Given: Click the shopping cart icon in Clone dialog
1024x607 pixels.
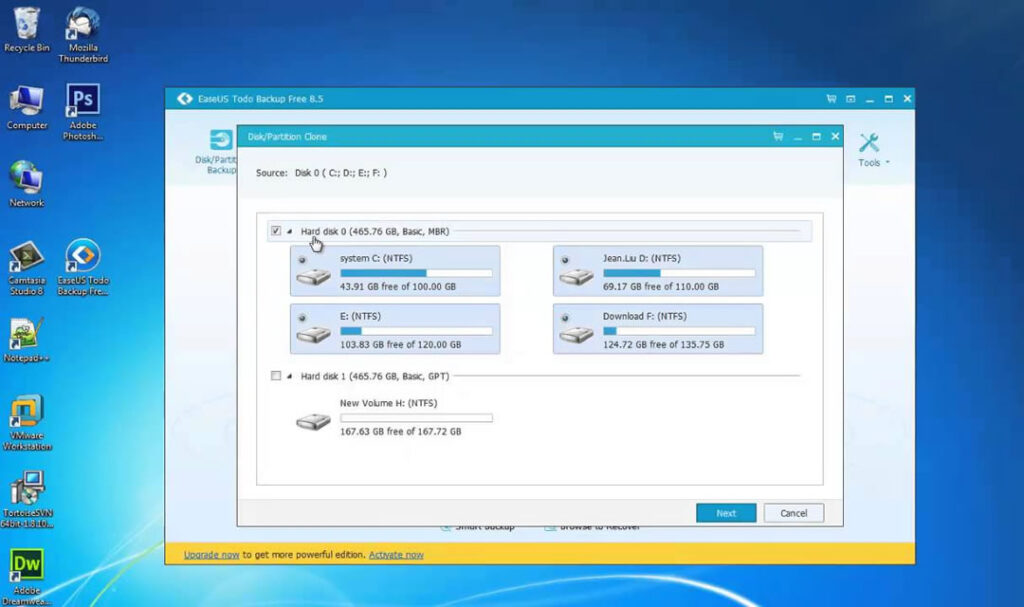Looking at the screenshot, I should click(x=778, y=136).
